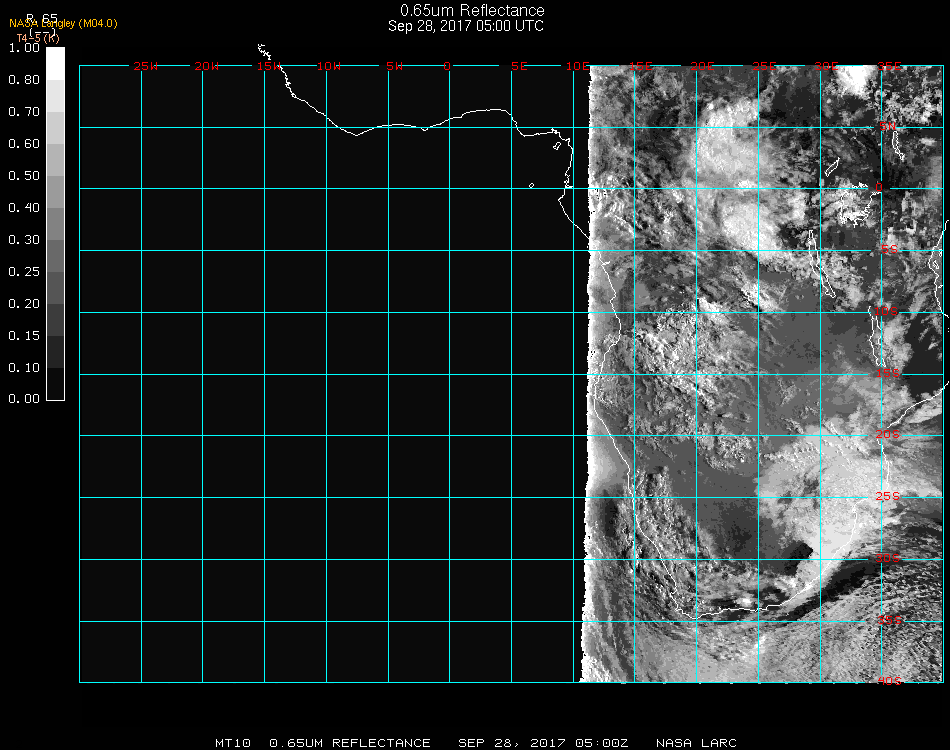Screen dimensions: 950x750
Task: Click the 10E longitude label
Action: 577,66
